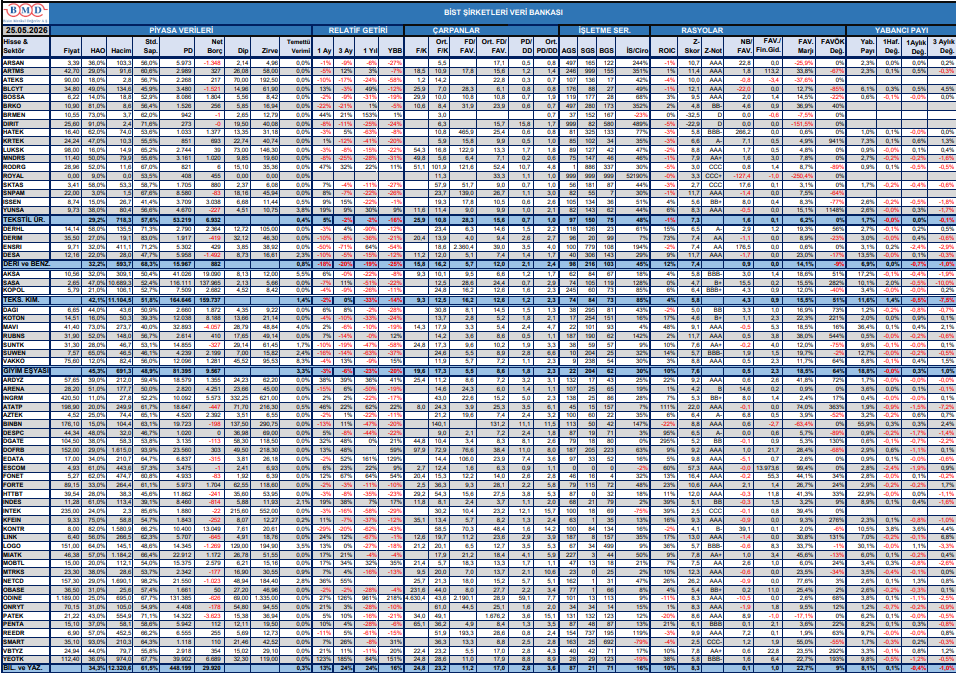Image resolution: width=956 pixels, height=673 pixels.
Task: Select the BİL. ve YAZ. sector summary label
Action: pos(26,668)
